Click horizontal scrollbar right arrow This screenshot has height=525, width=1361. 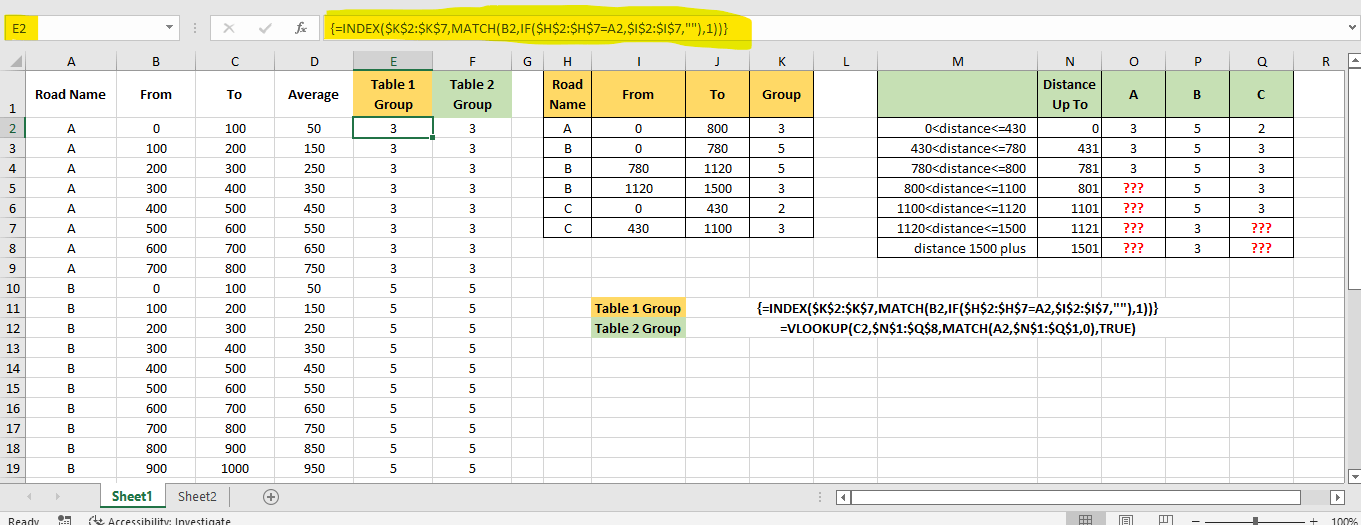pyautogui.click(x=1337, y=497)
